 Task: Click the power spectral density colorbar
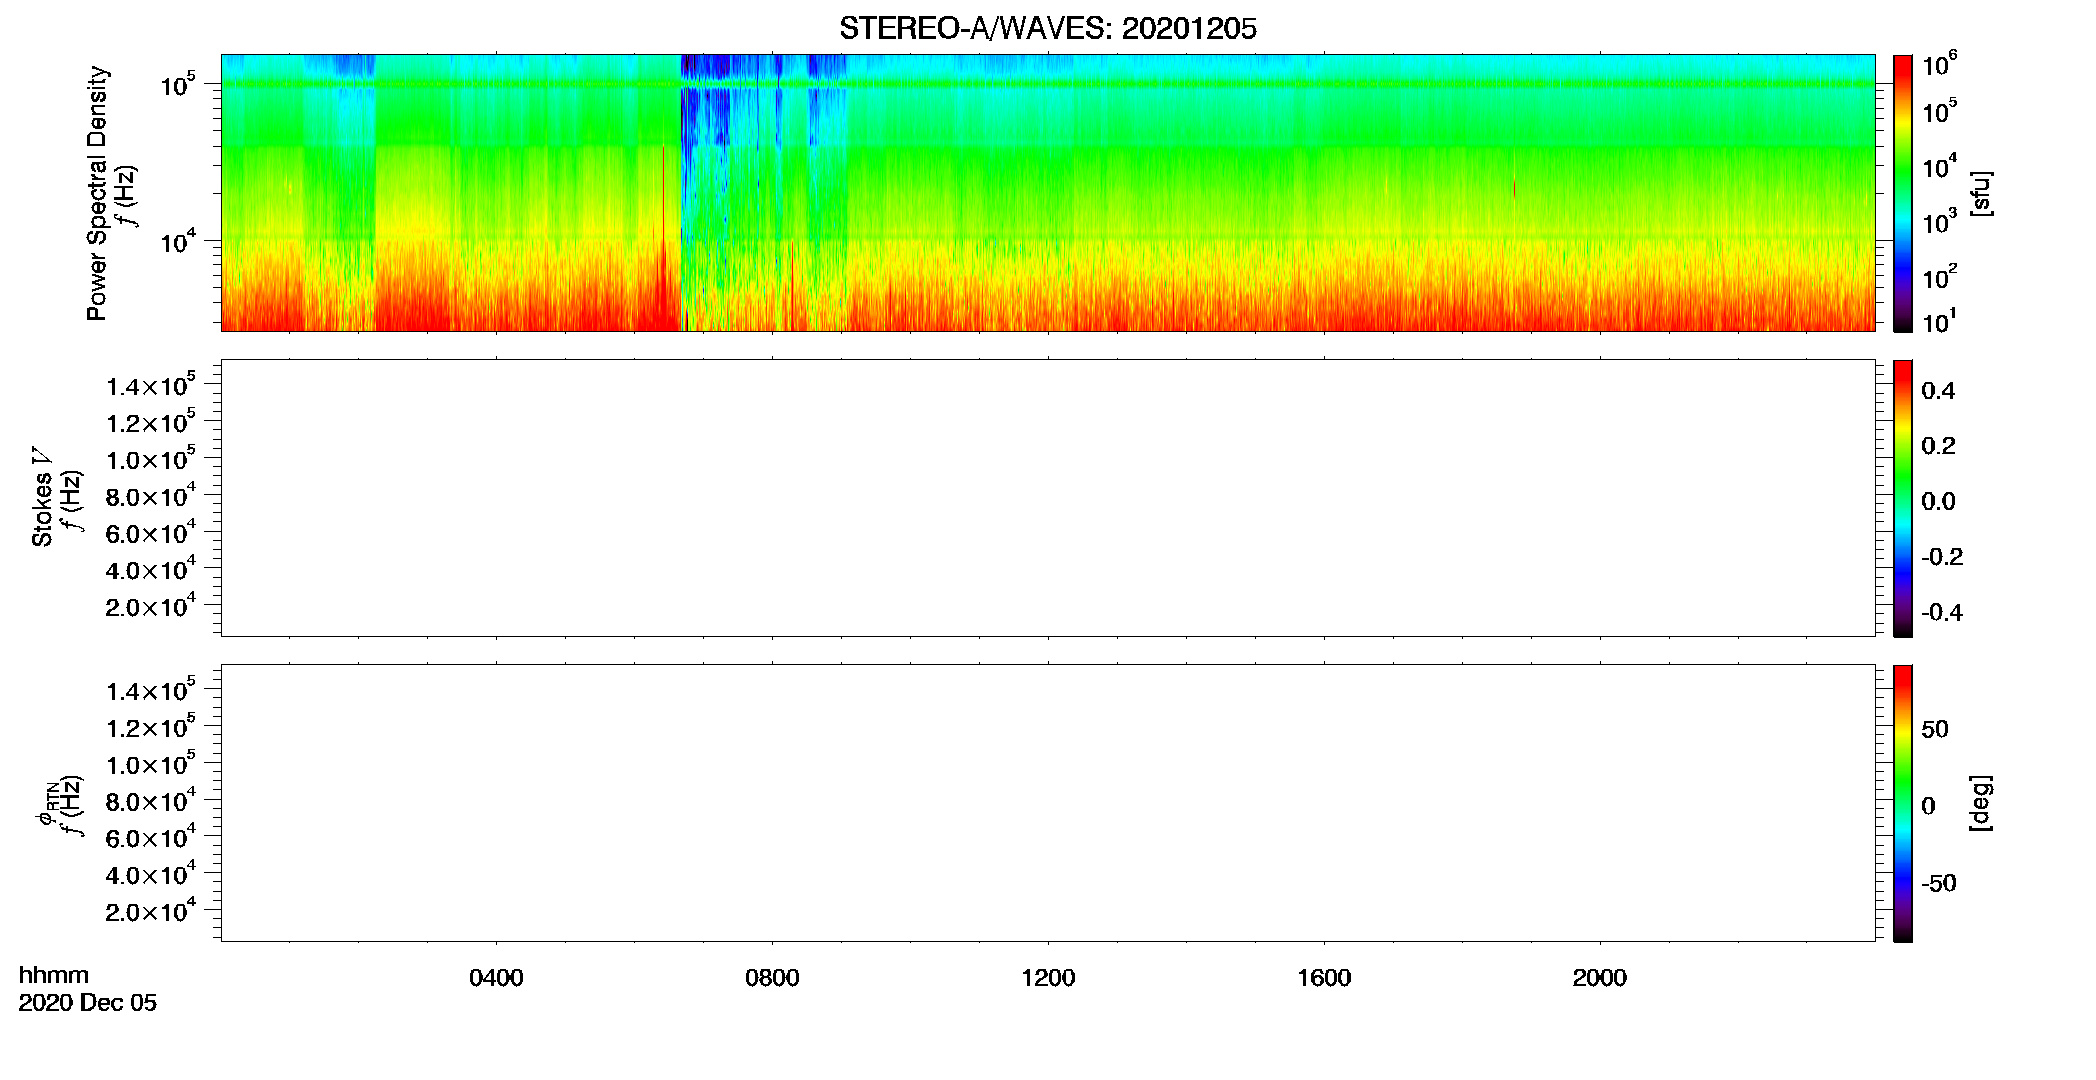[x=1903, y=193]
